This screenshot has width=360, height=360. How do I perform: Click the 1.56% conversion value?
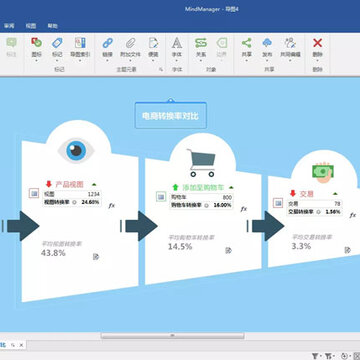pos(333,212)
